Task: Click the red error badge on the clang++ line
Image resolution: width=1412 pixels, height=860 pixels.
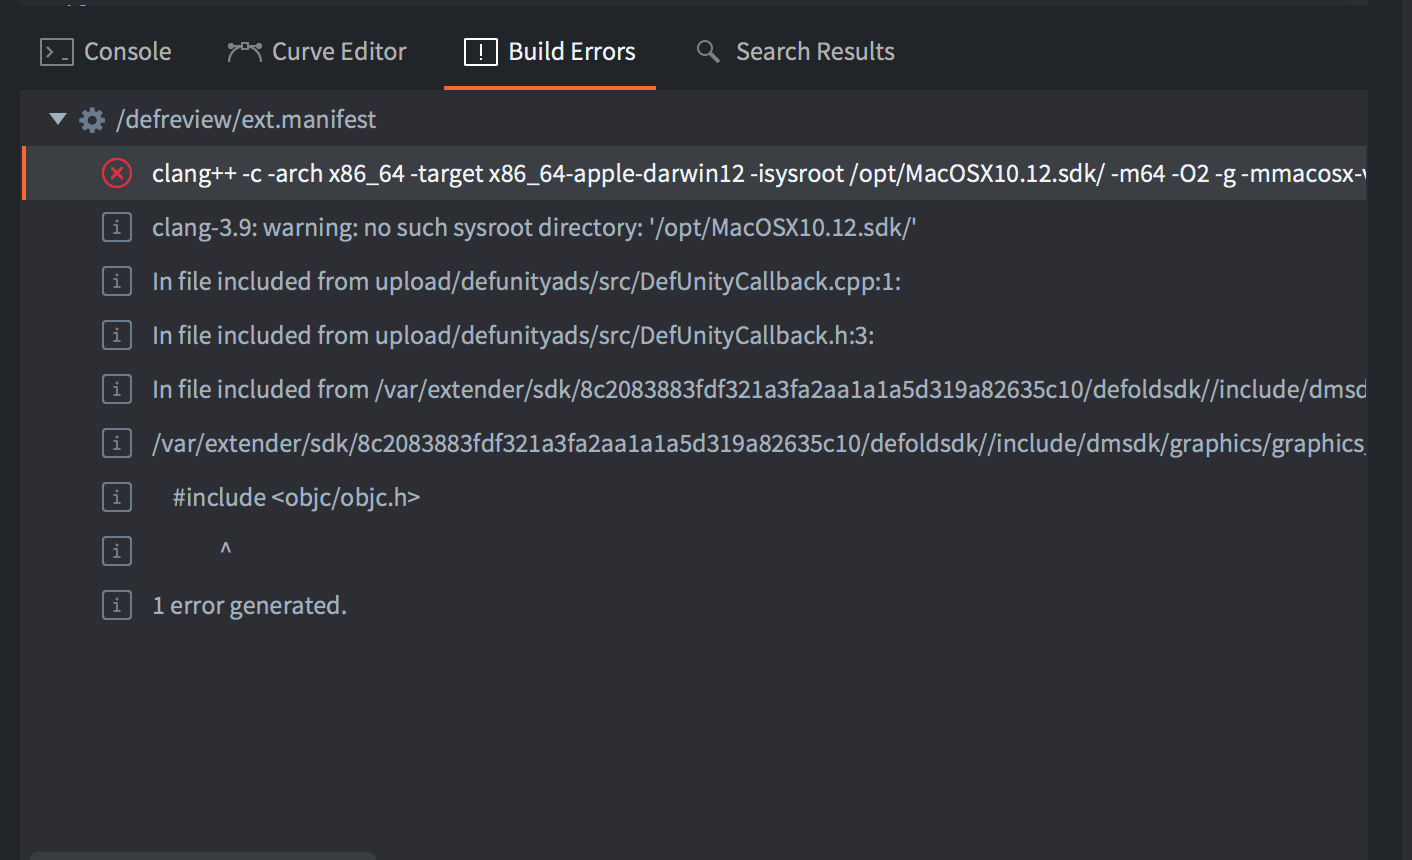Action: tap(117, 173)
